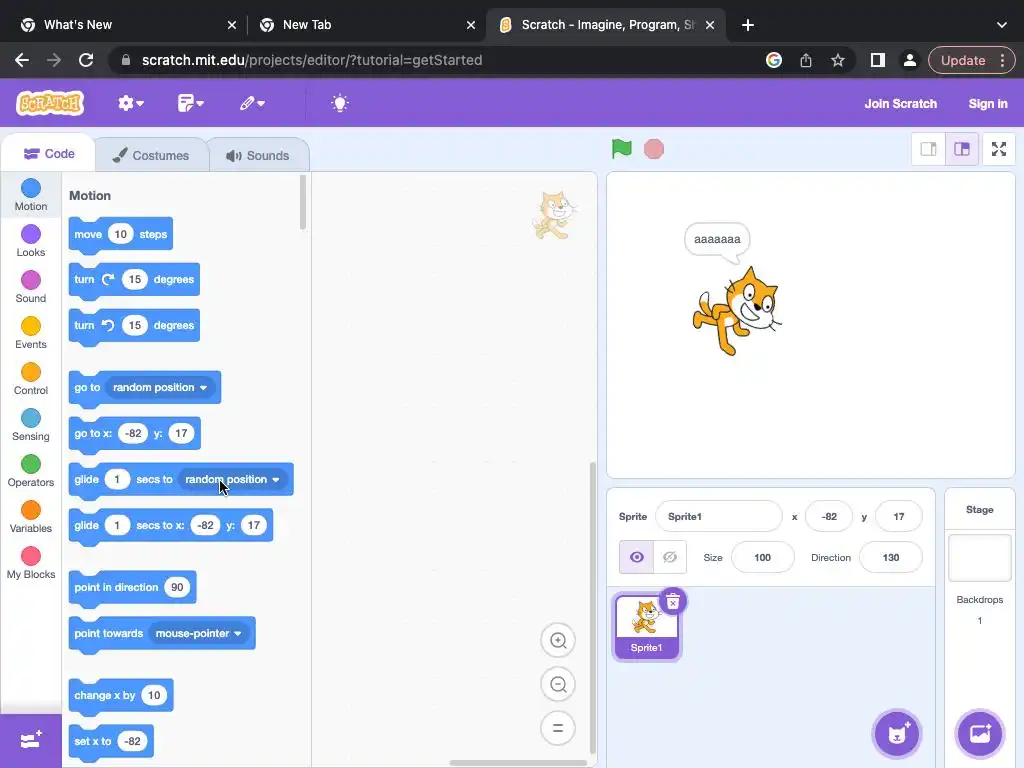
Task: Open the Settings gear menu
Action: pos(131,103)
